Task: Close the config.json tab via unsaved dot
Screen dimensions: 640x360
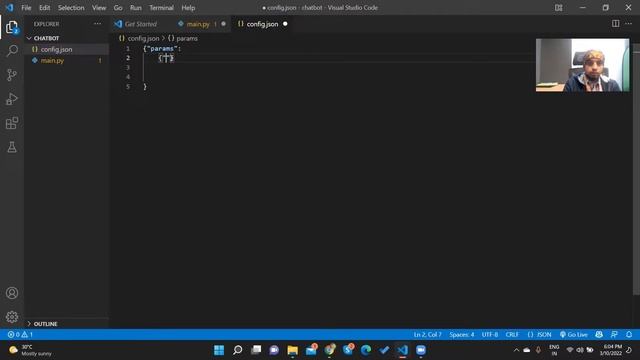Action: tap(285, 24)
